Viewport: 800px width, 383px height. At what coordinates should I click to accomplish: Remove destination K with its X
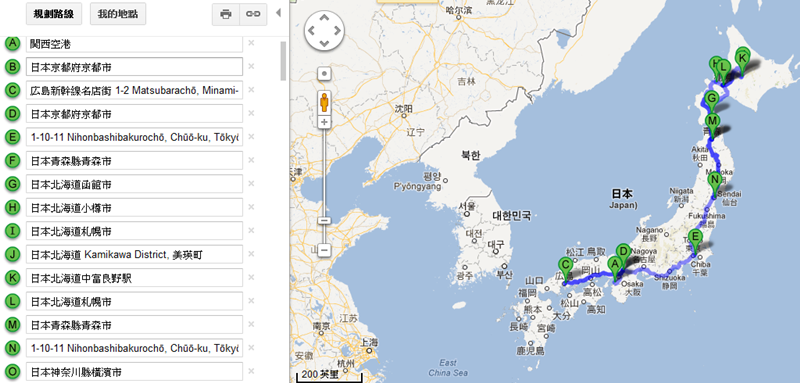[x=251, y=277]
